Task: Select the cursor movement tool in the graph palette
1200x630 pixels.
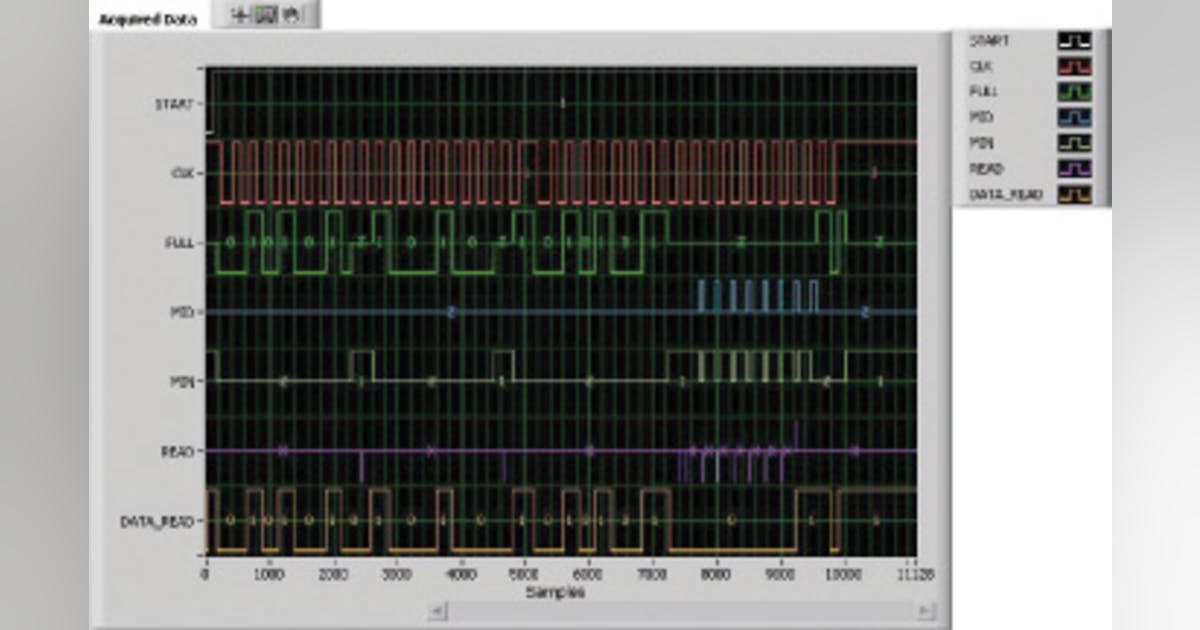Action: point(238,14)
